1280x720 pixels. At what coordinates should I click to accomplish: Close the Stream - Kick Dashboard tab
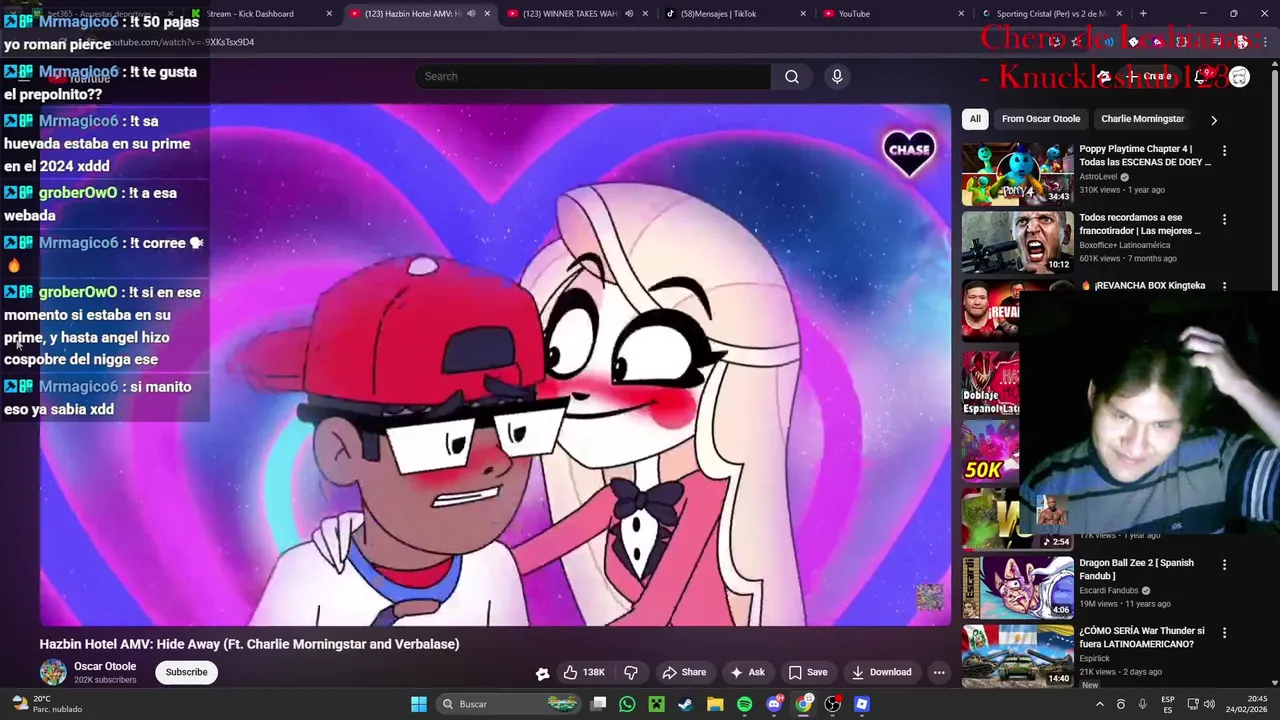pyautogui.click(x=329, y=14)
